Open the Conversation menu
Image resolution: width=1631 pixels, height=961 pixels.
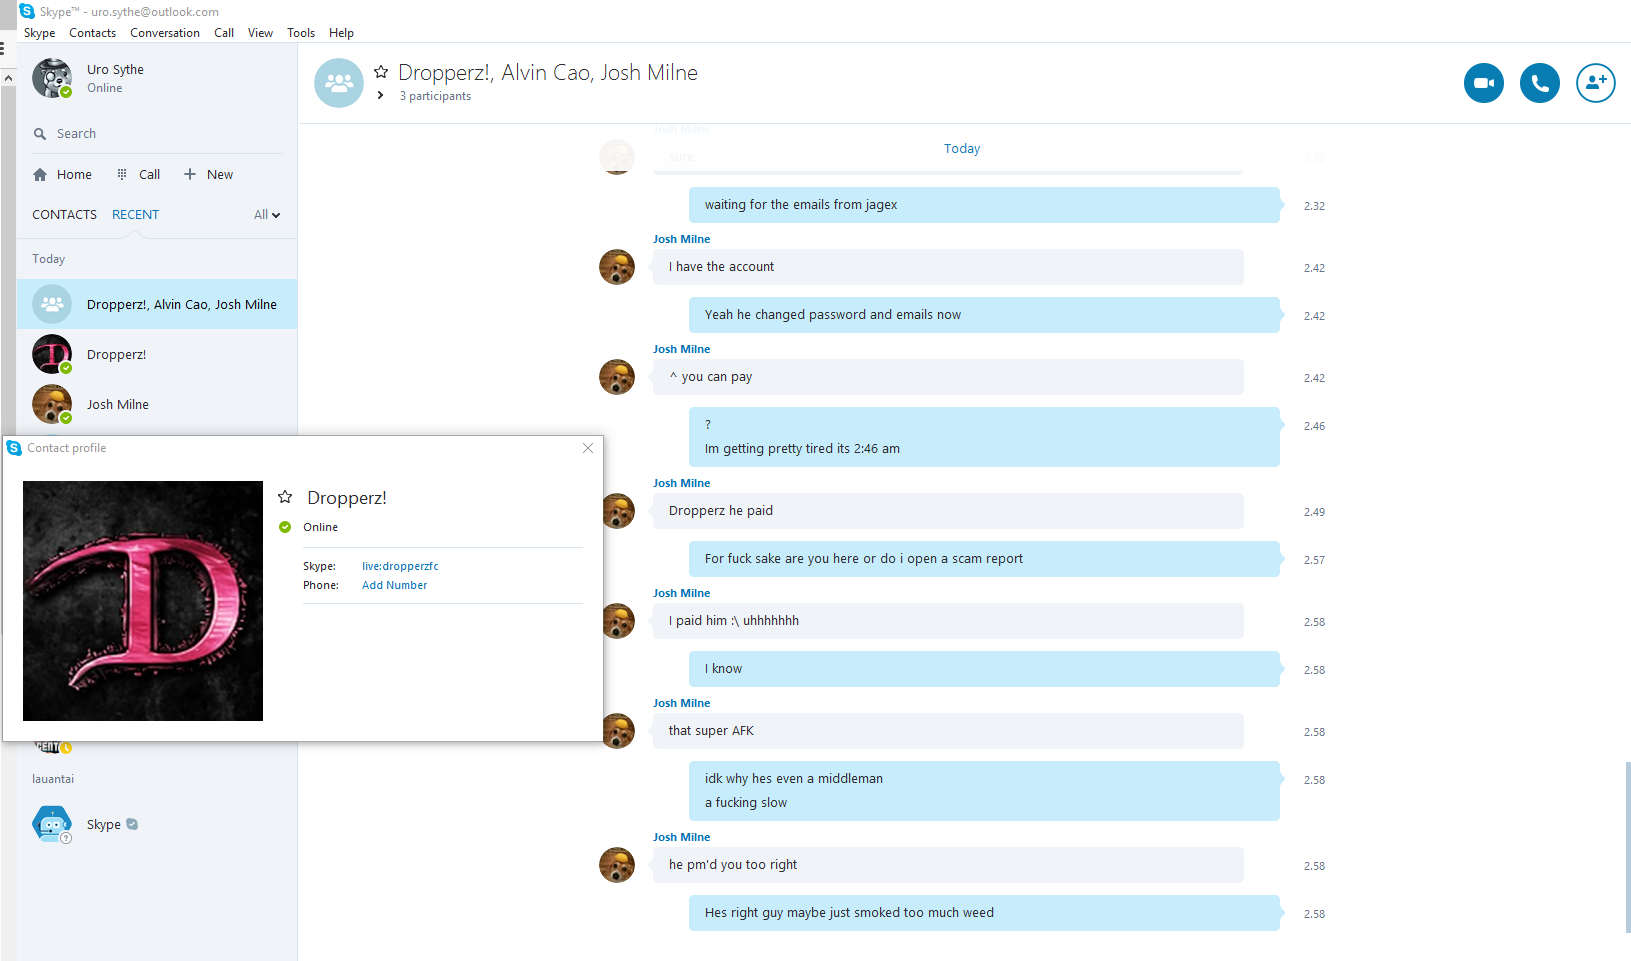[x=165, y=33]
